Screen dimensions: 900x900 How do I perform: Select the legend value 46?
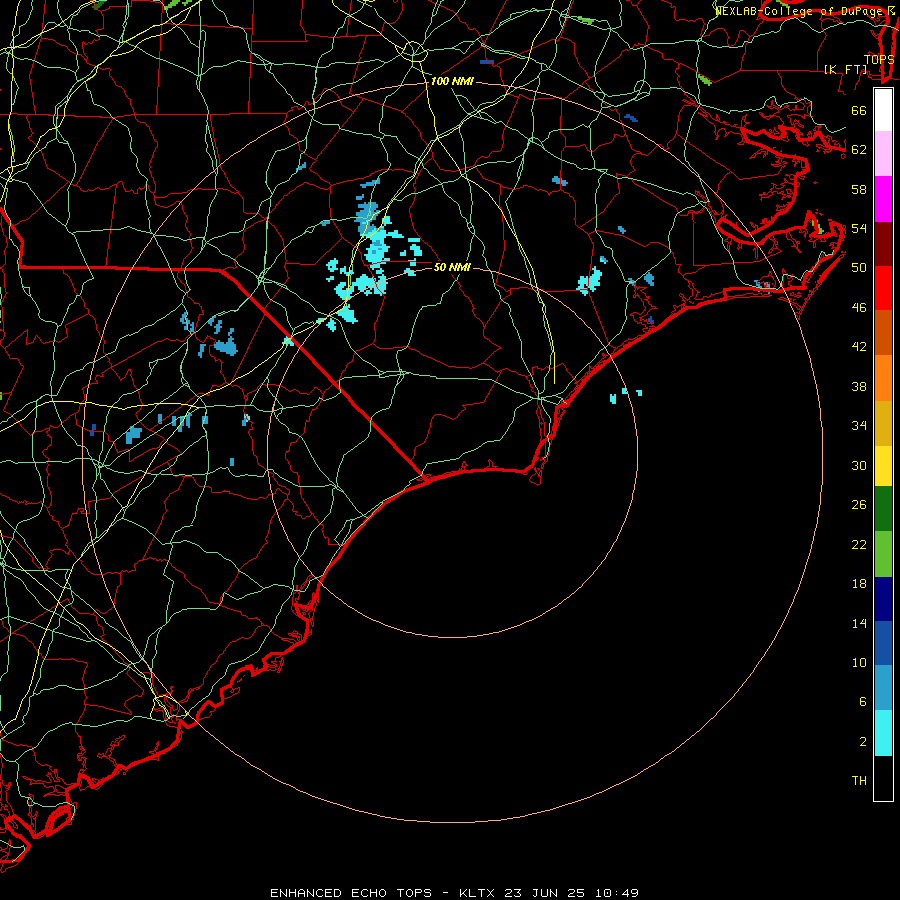[859, 308]
